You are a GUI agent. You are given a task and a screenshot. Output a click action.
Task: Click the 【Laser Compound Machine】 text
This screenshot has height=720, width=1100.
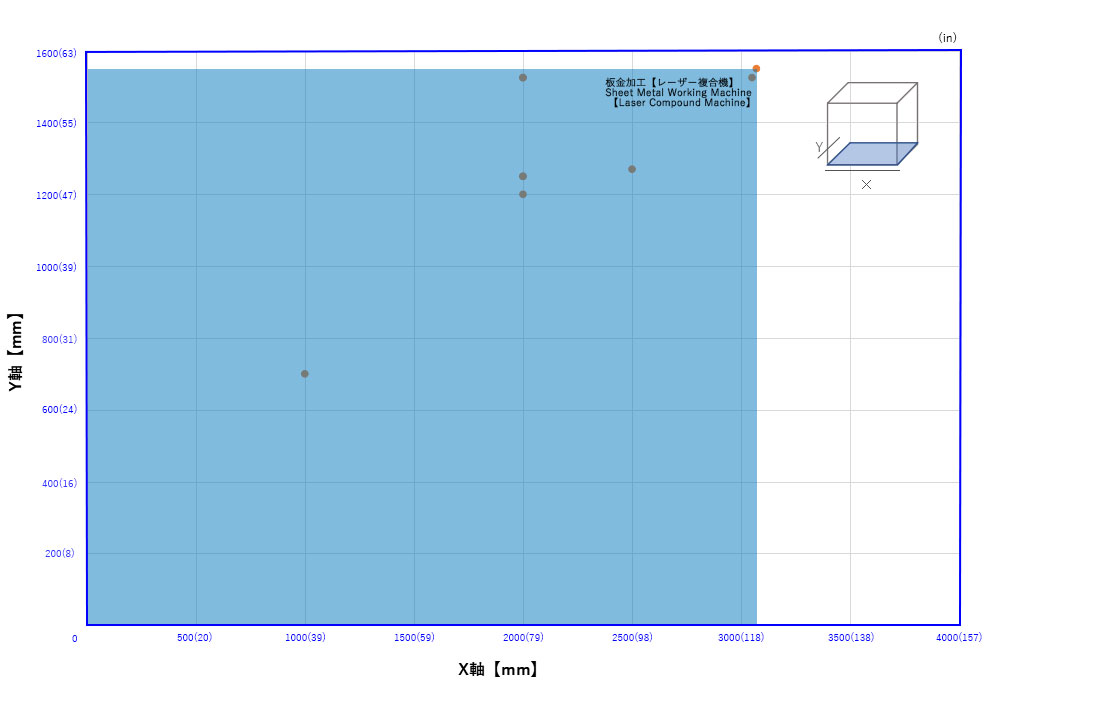click(x=681, y=103)
